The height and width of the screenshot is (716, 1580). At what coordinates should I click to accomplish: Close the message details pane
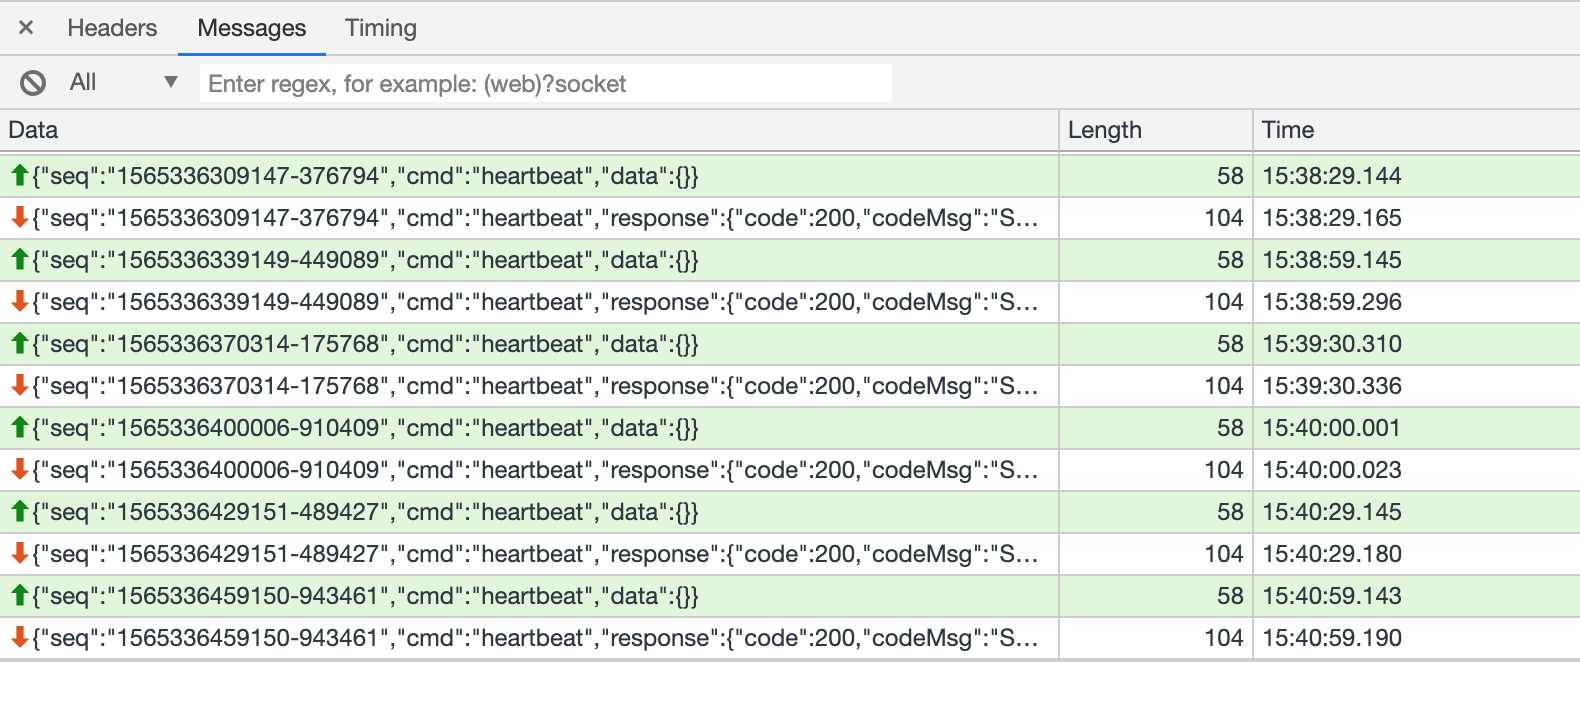point(26,28)
